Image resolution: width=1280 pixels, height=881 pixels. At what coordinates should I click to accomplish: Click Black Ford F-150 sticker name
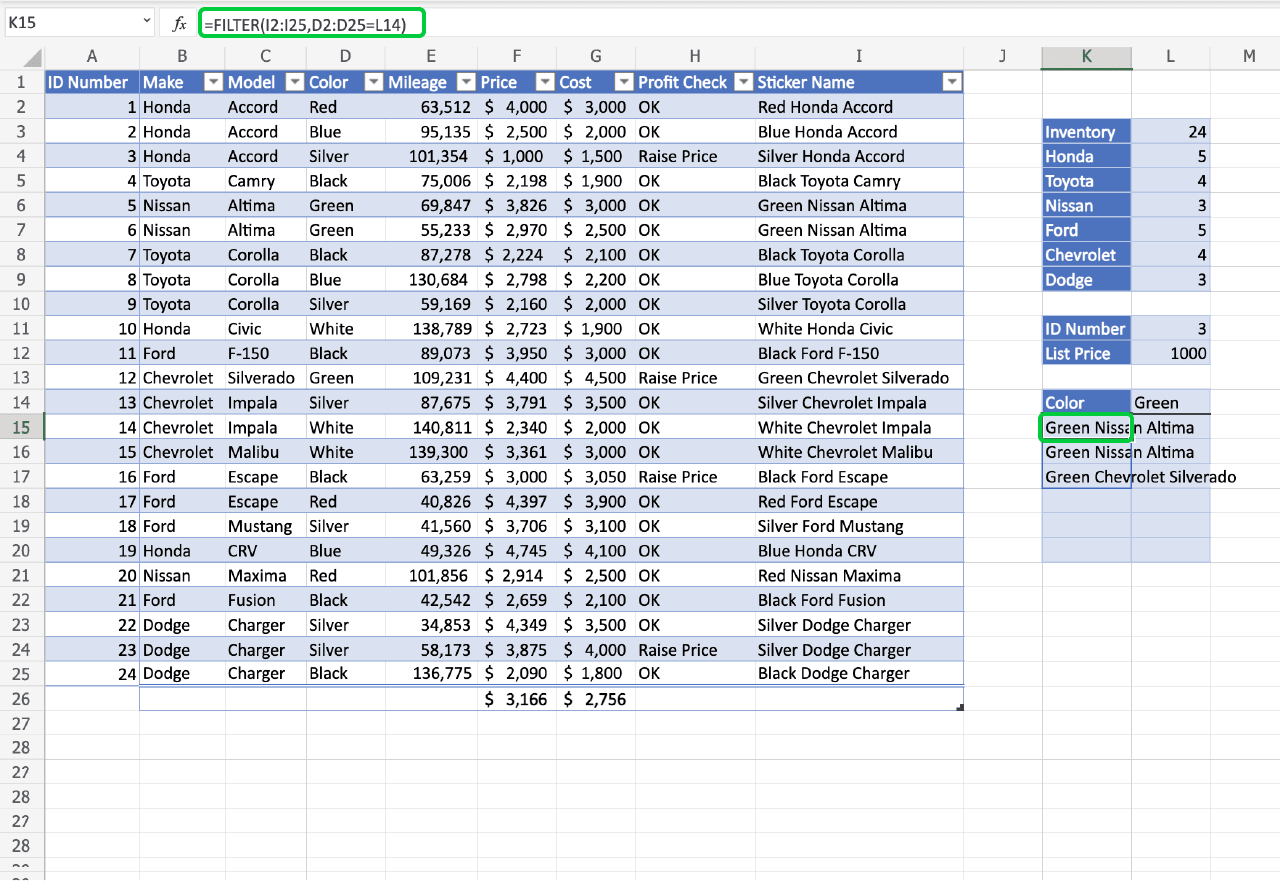(x=859, y=353)
